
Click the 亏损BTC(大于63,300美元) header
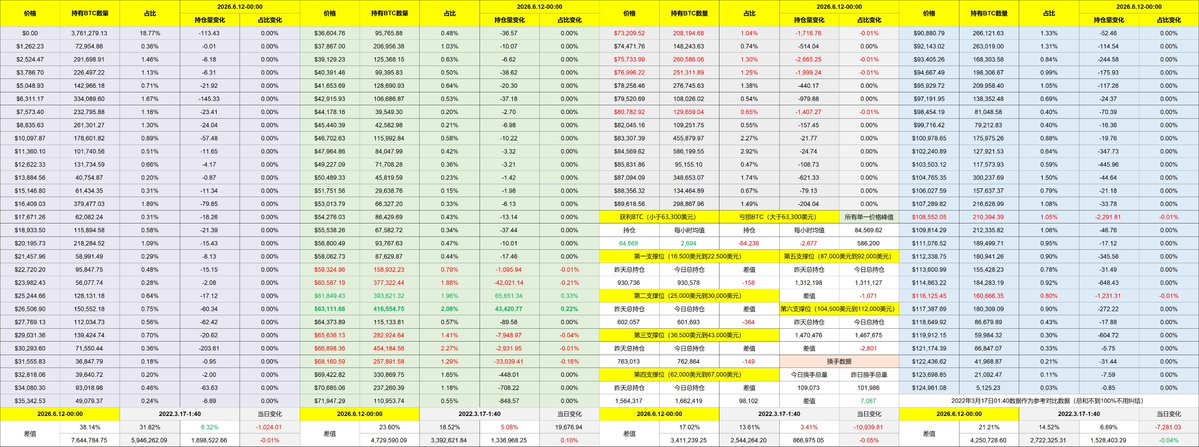click(779, 217)
